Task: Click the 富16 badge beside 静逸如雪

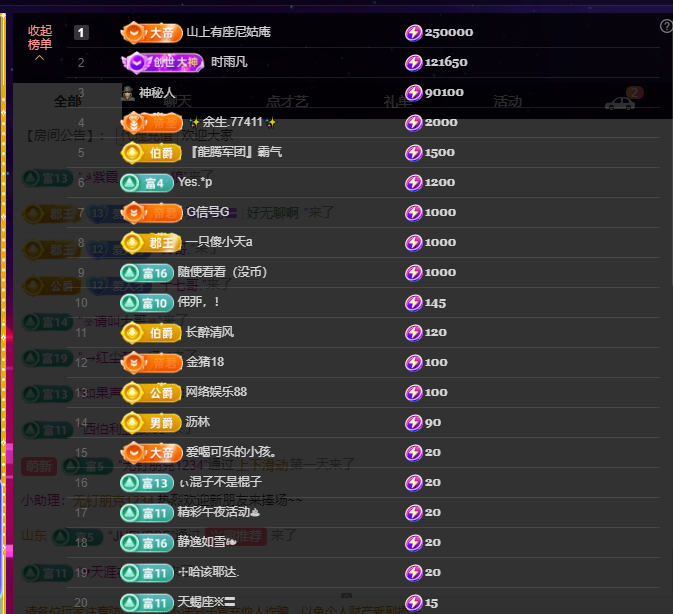Action: [x=147, y=543]
